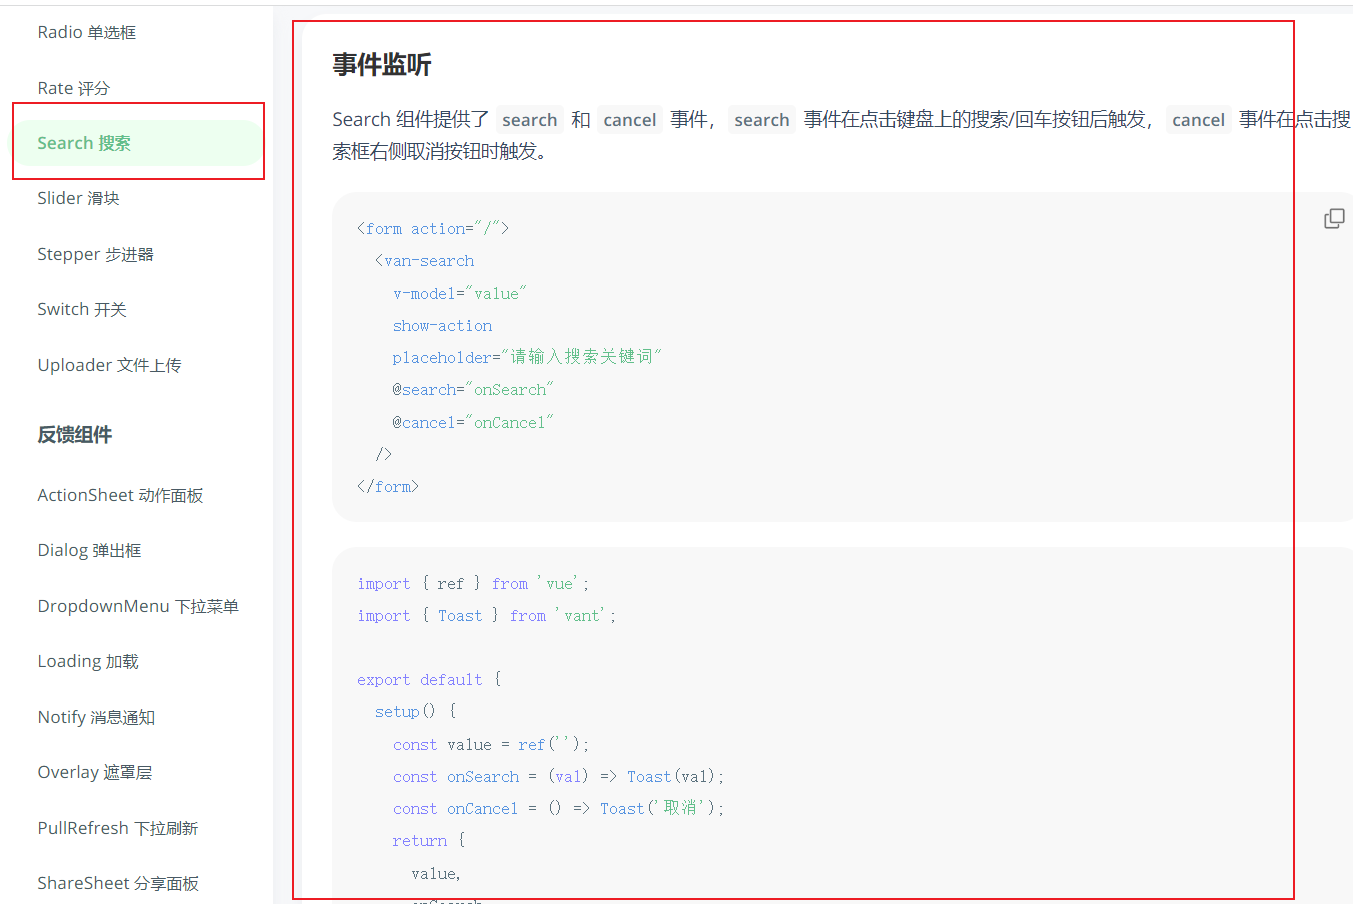Select Dialog 弹出框 in sidebar

[x=90, y=550]
